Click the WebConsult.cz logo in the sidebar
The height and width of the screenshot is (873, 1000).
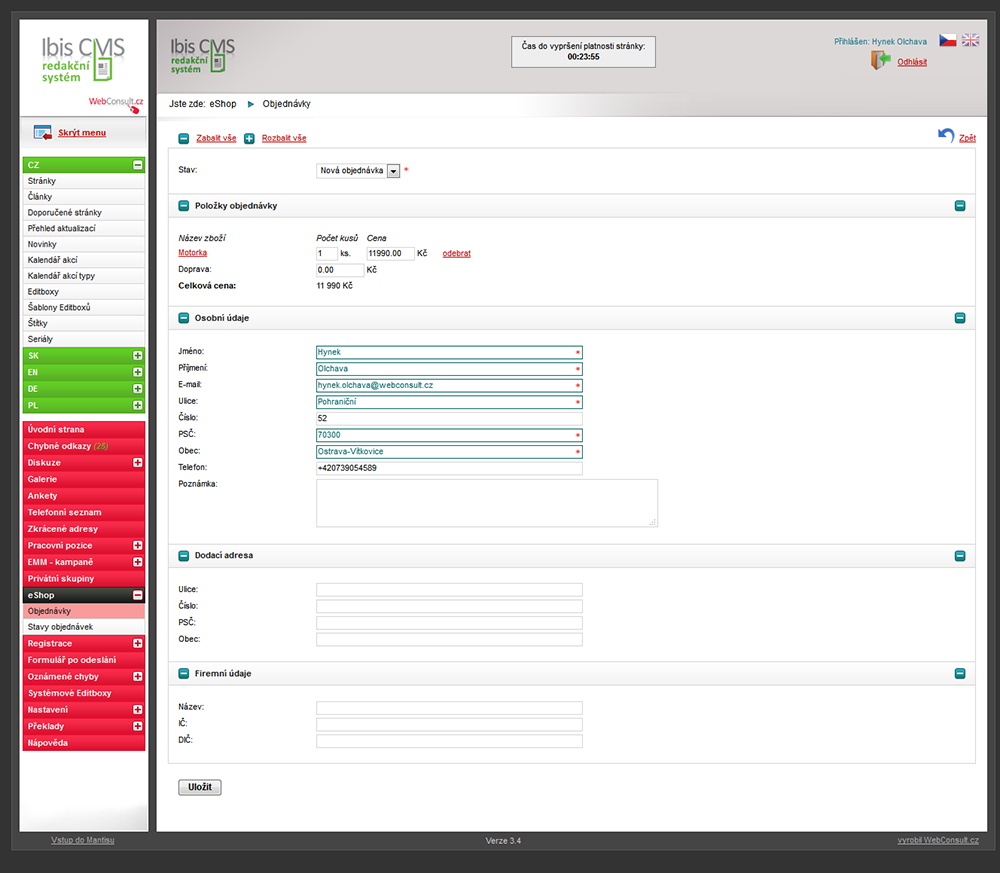pos(115,104)
